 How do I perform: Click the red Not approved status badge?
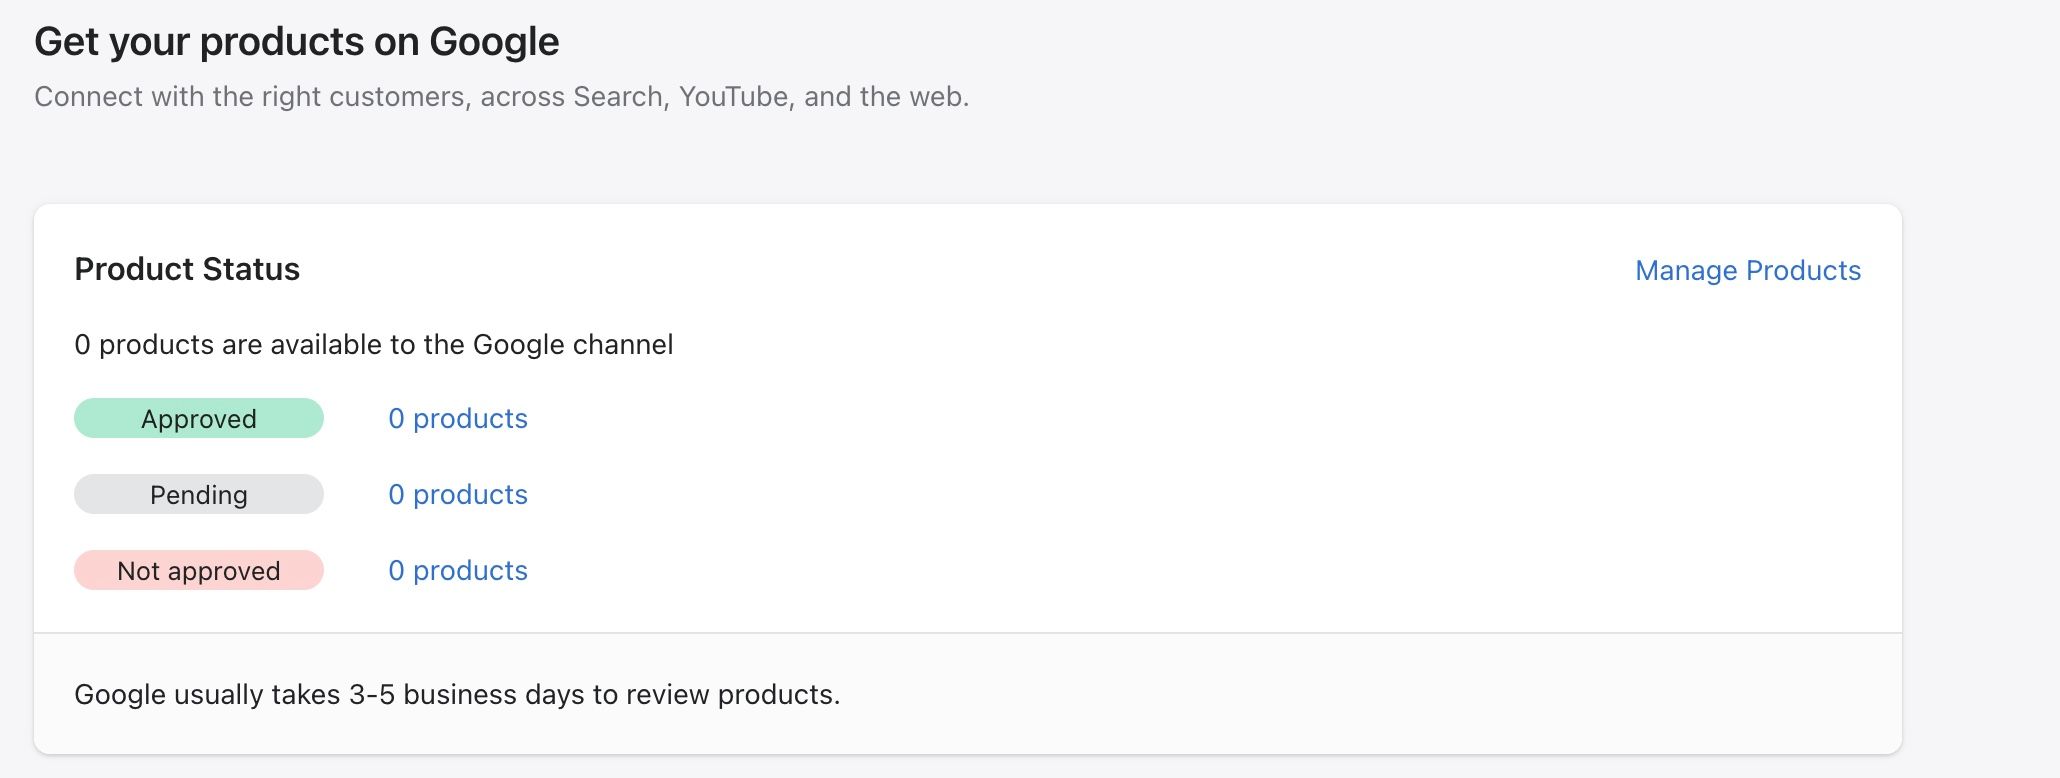(199, 570)
